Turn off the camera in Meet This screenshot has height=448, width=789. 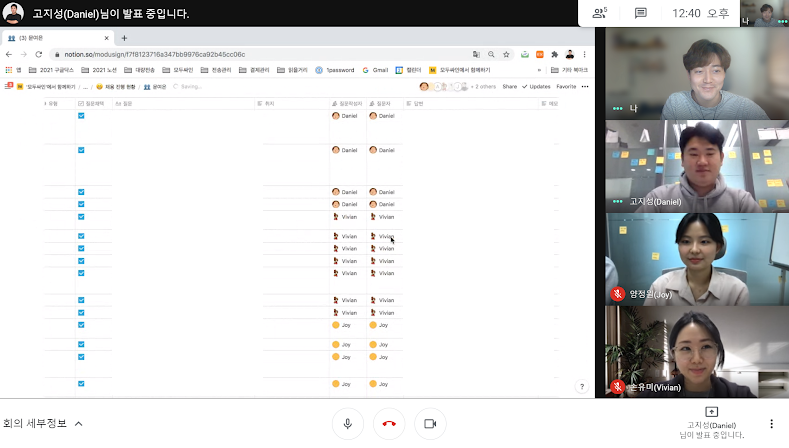(430, 424)
